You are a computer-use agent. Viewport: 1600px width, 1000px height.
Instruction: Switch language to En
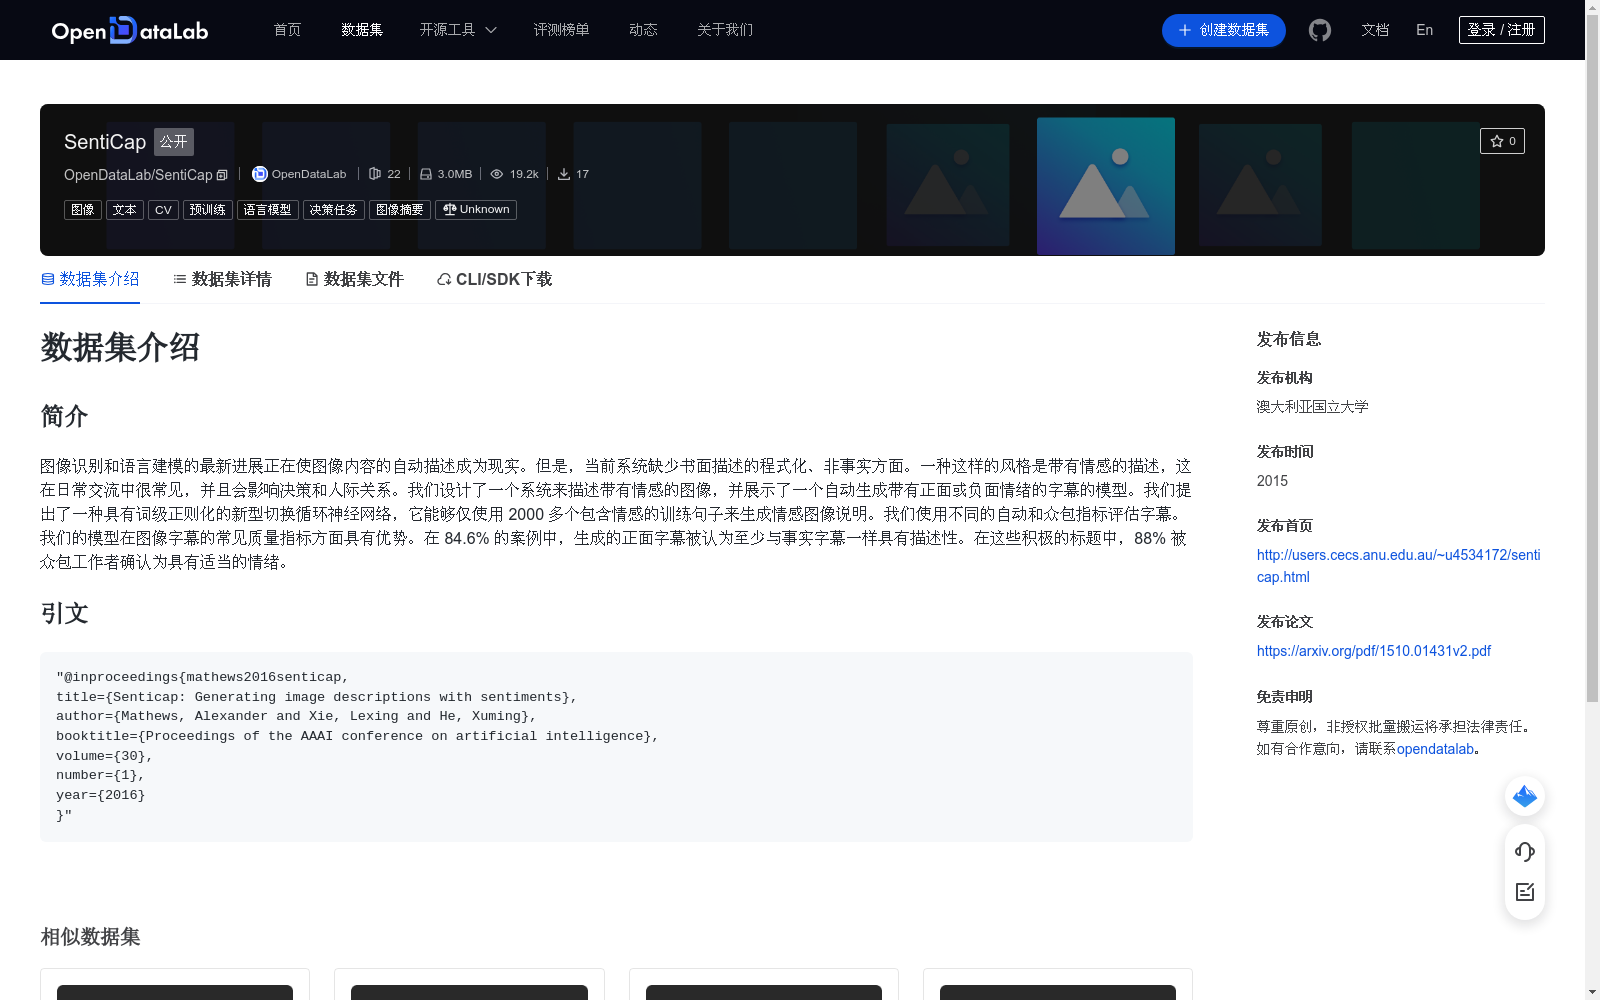[x=1424, y=30]
